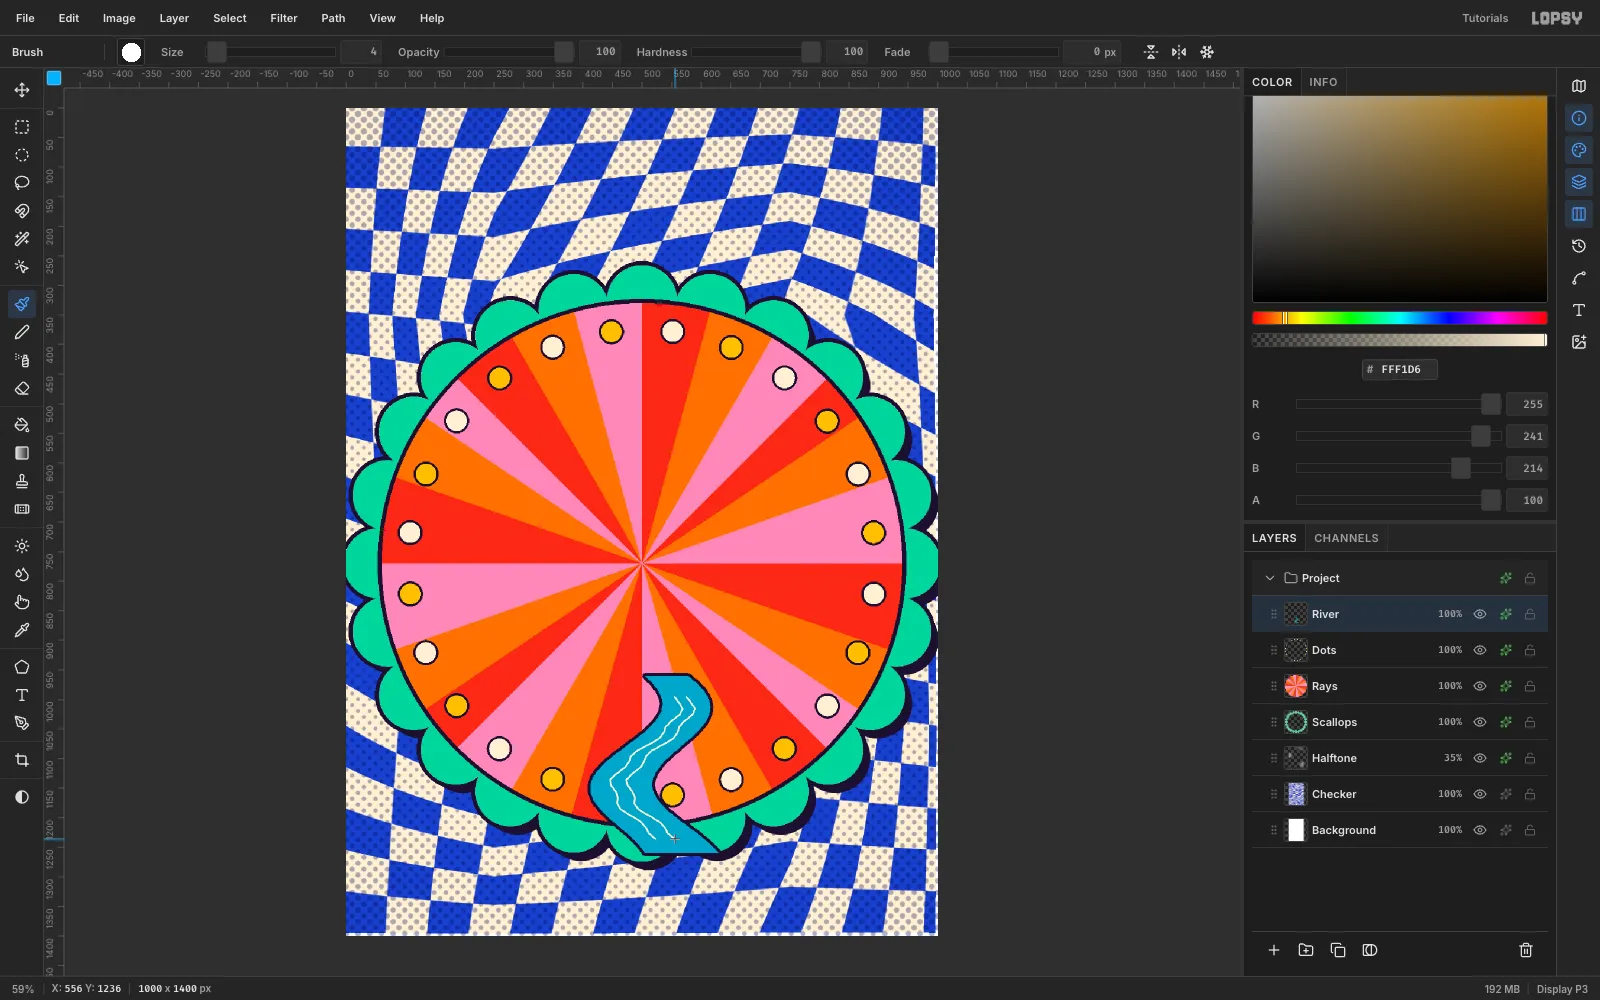
Task: Select the Text tool in left toolbar
Action: pos(22,695)
